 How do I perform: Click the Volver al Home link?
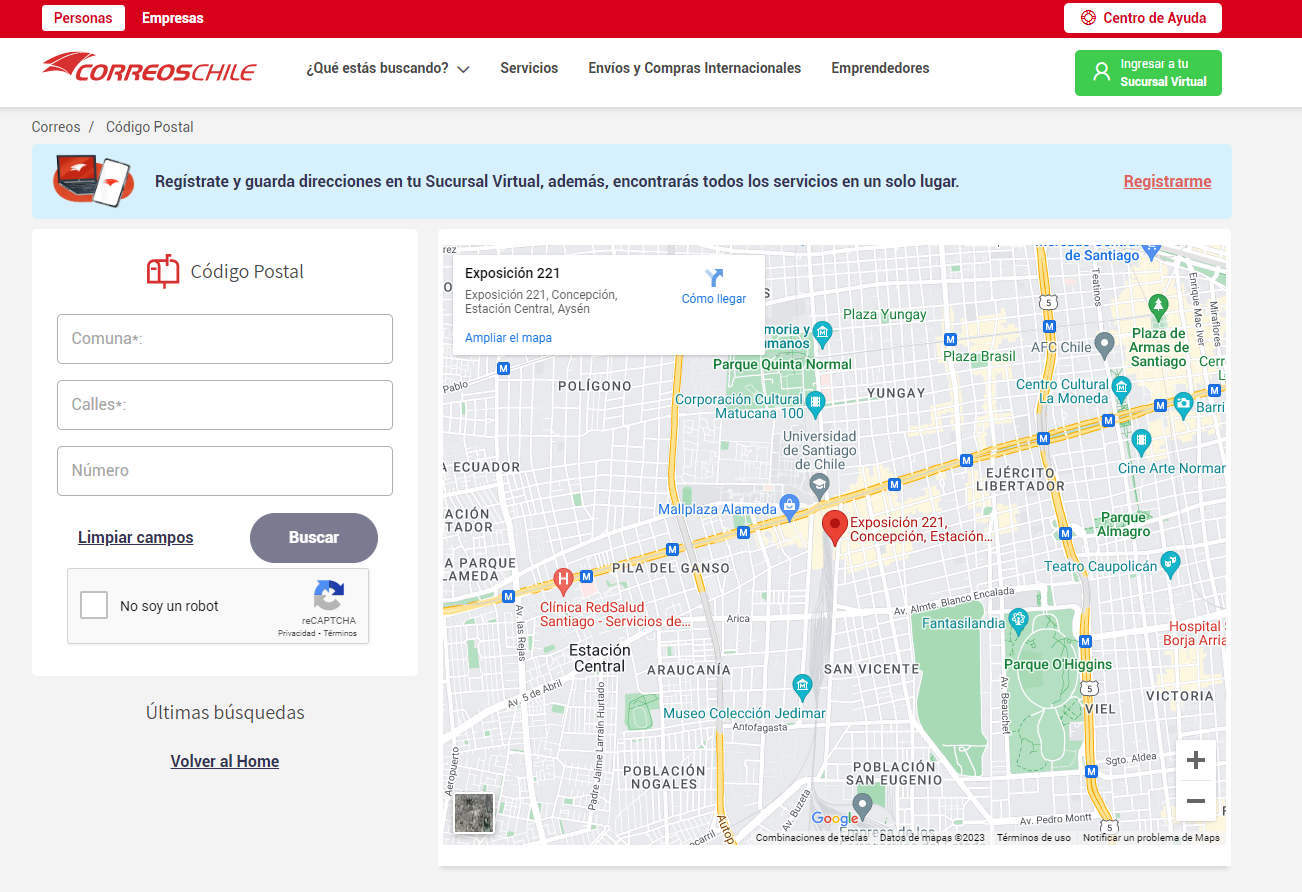click(225, 761)
